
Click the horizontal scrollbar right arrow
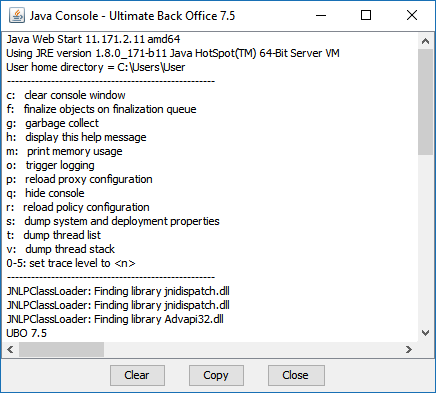(409, 349)
